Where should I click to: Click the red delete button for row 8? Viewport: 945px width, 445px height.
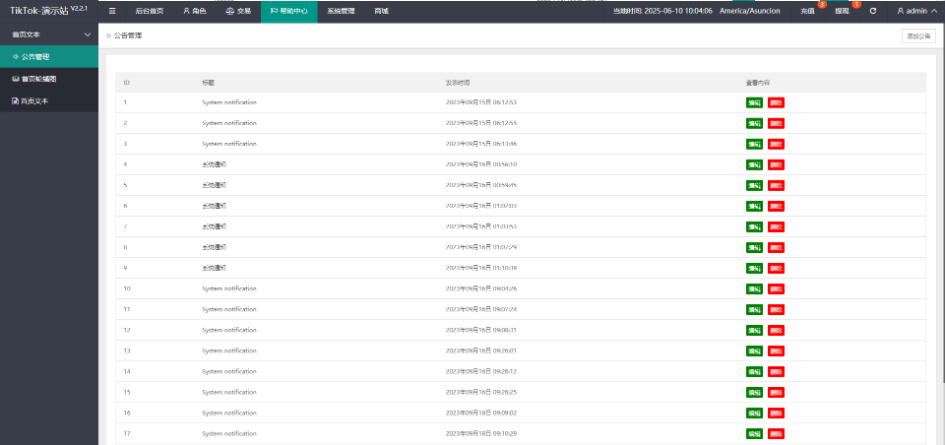(x=776, y=247)
